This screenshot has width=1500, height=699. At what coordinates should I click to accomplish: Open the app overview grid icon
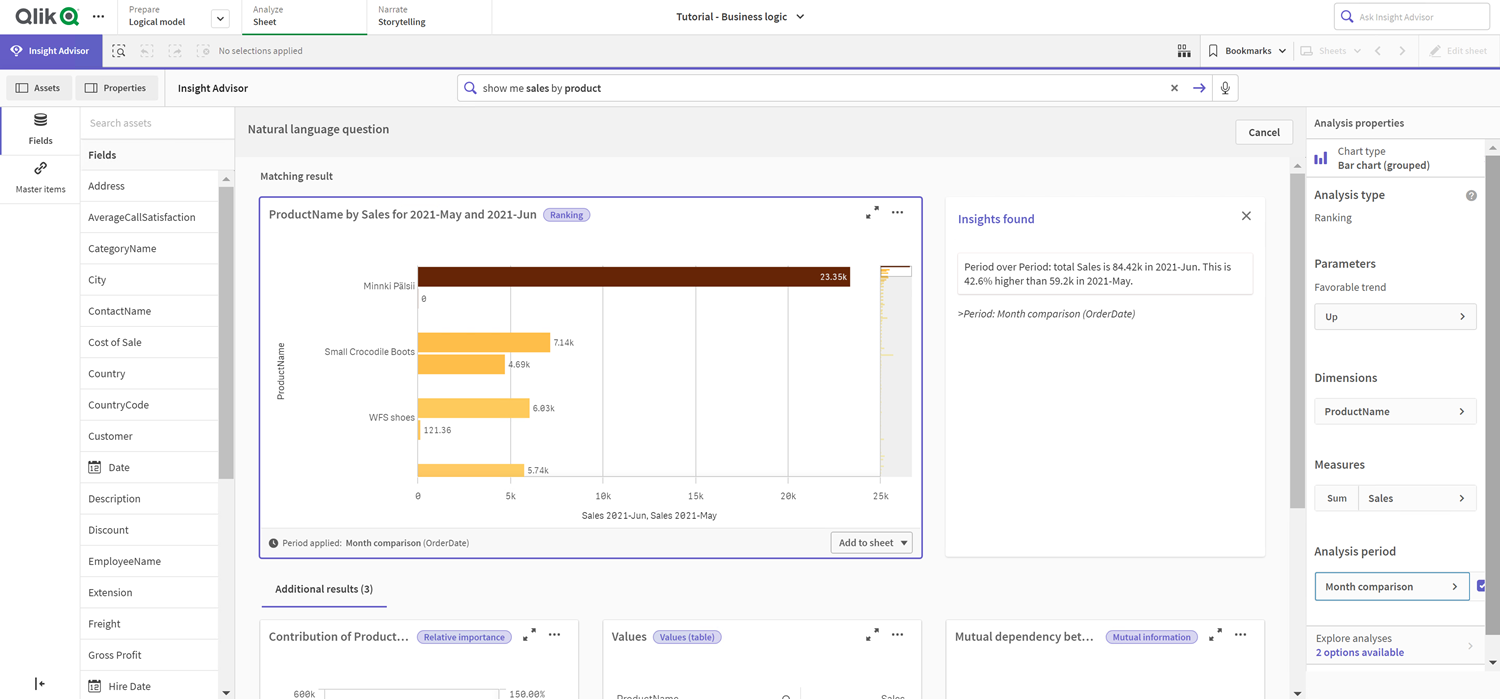(1184, 50)
